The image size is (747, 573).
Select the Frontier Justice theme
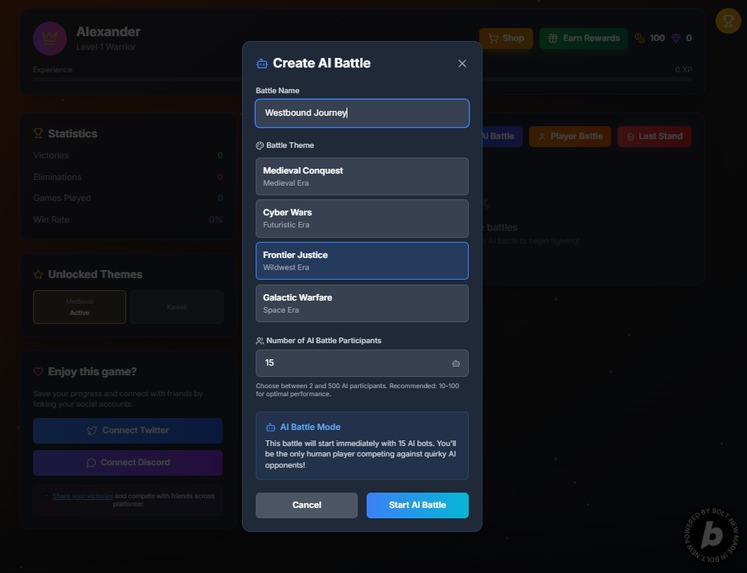(x=362, y=261)
